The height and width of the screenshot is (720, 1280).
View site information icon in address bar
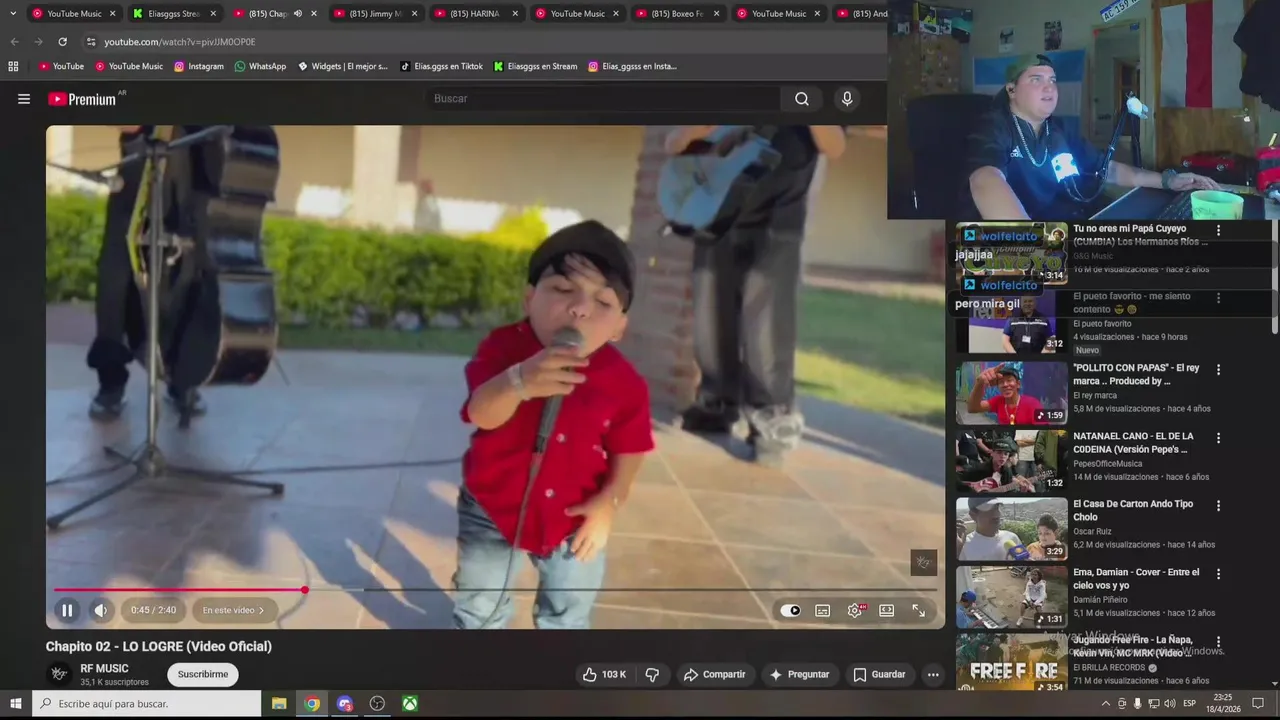click(91, 42)
